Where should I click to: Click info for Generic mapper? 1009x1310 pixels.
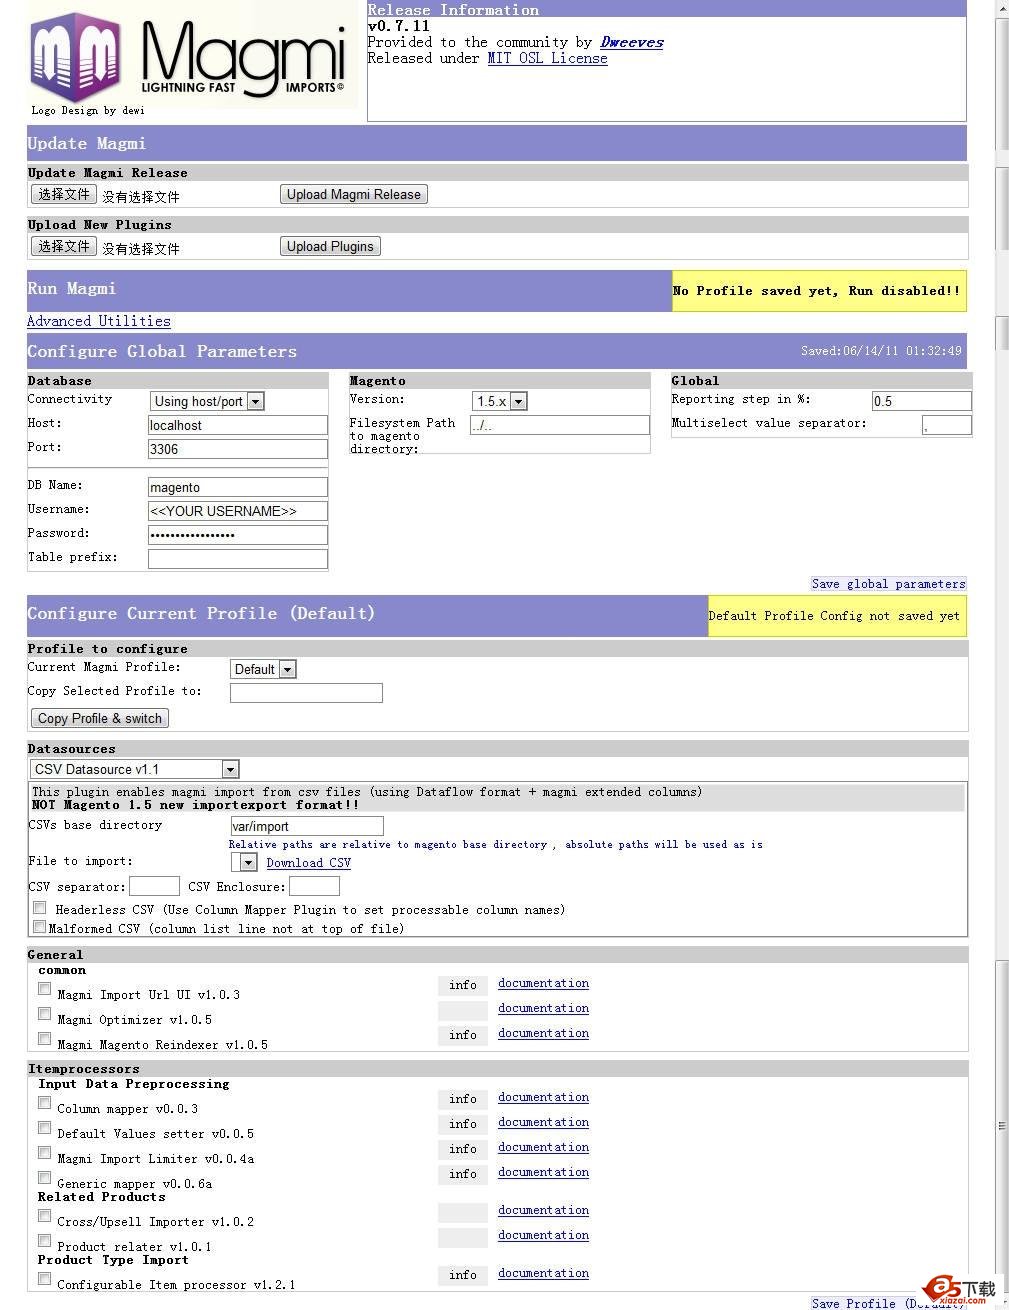pyautogui.click(x=462, y=1174)
